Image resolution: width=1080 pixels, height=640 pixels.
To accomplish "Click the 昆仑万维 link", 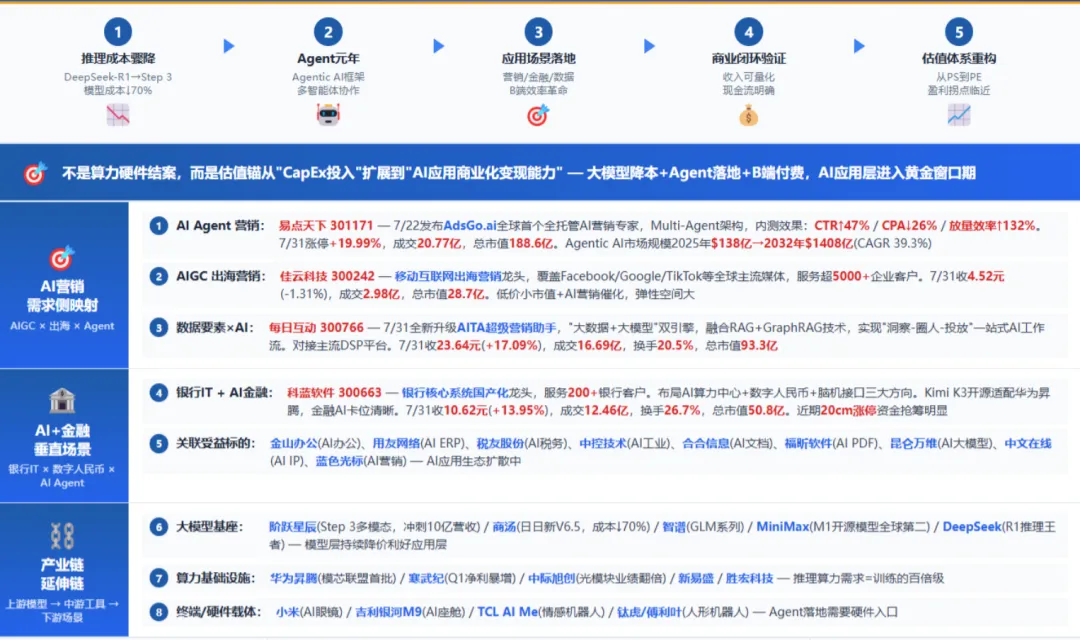I will [x=913, y=443].
